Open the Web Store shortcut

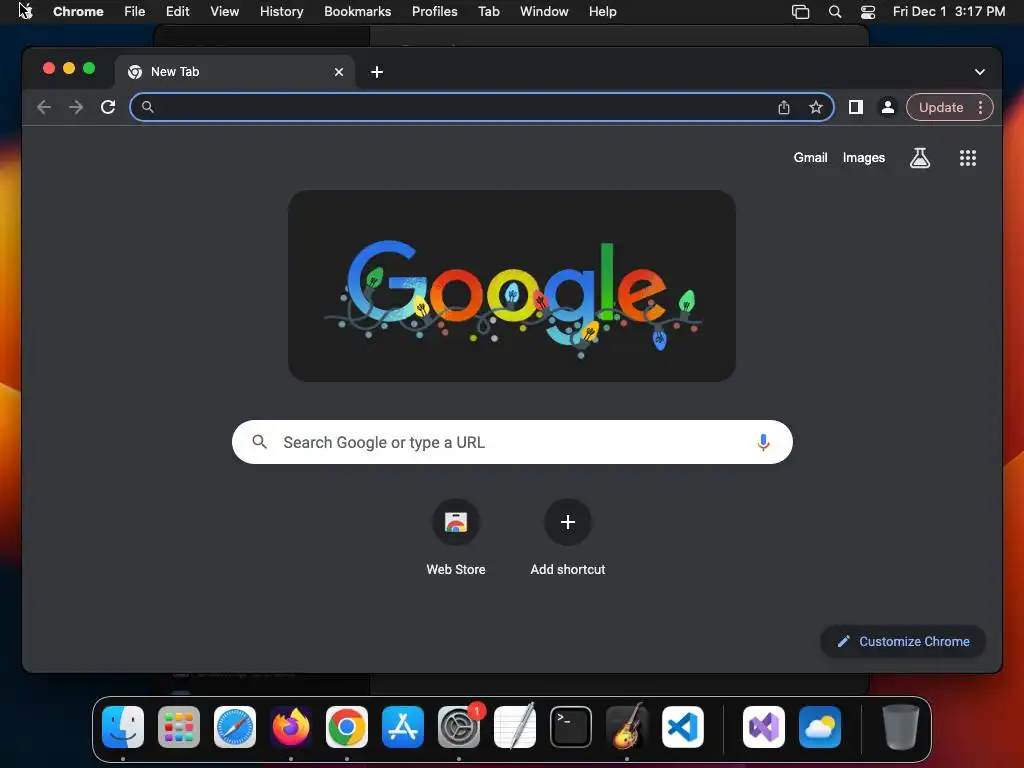pos(456,537)
